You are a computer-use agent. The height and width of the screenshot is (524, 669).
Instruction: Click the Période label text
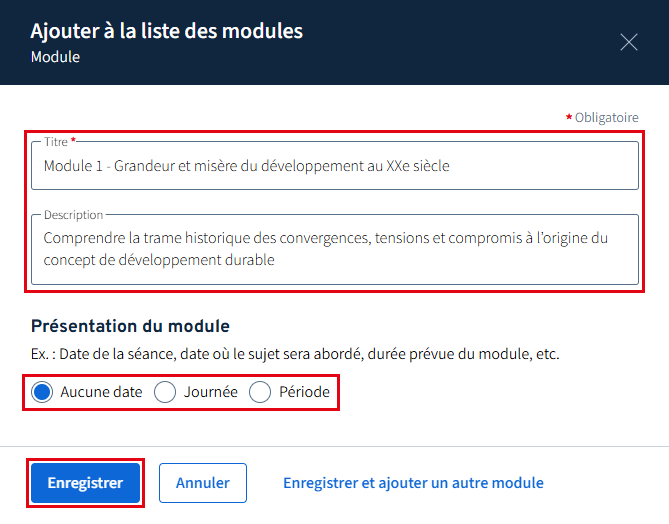(304, 392)
